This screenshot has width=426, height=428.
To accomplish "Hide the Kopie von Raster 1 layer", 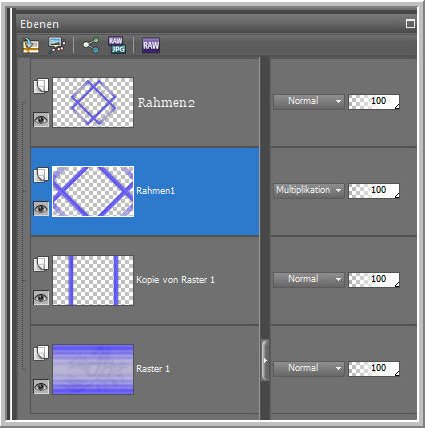I will pyautogui.click(x=41, y=298).
